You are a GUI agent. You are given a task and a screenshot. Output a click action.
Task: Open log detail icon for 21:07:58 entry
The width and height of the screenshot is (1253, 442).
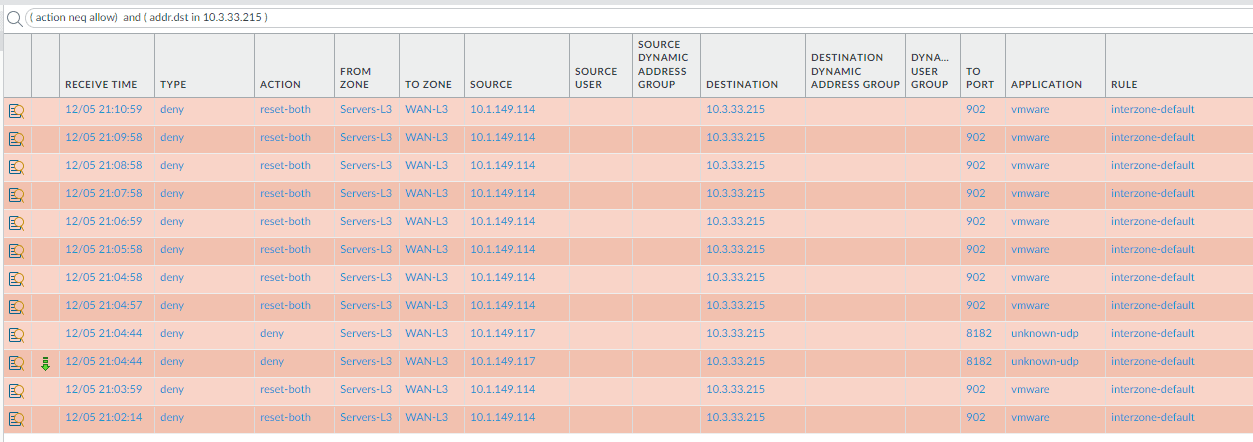17,194
